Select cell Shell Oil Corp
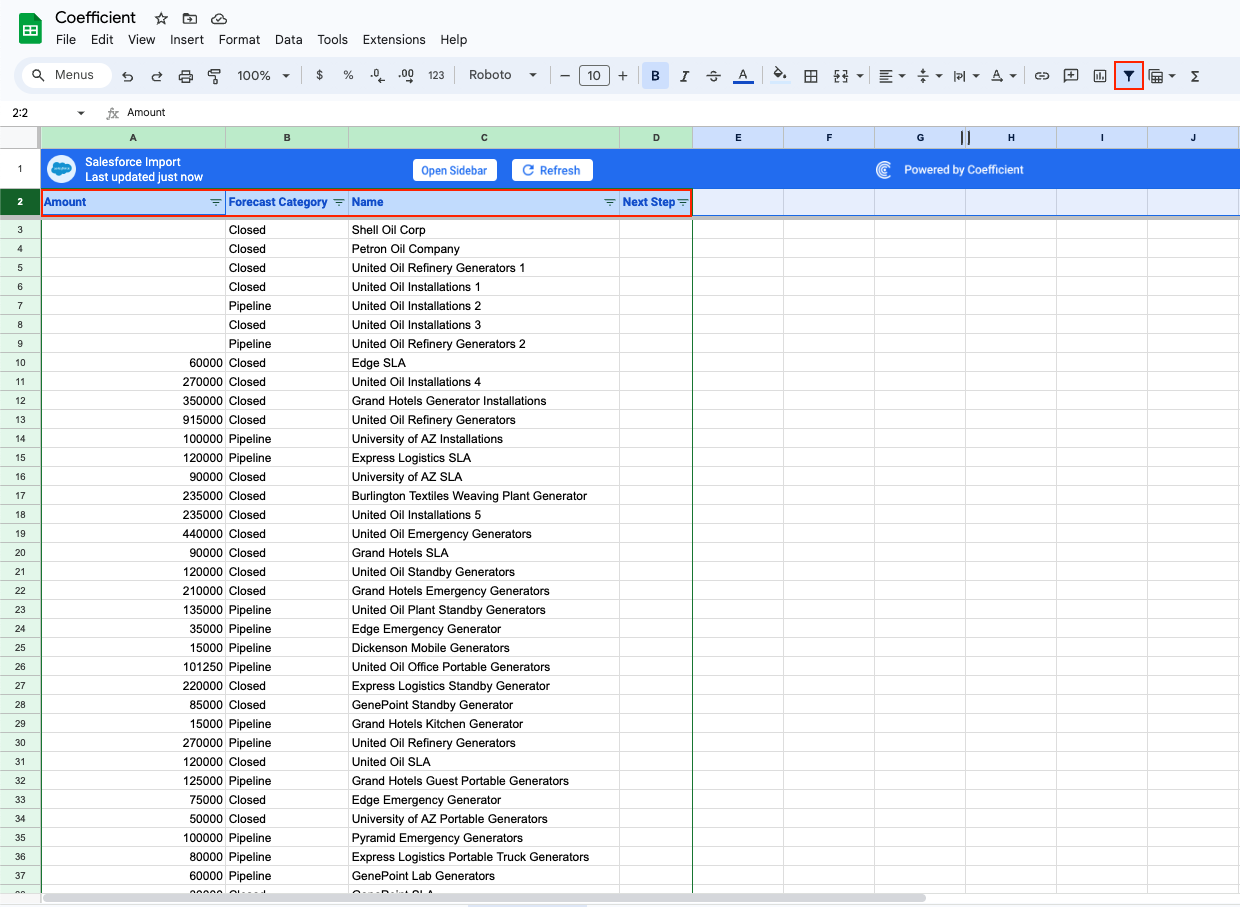This screenshot has width=1240, height=907. click(484, 230)
